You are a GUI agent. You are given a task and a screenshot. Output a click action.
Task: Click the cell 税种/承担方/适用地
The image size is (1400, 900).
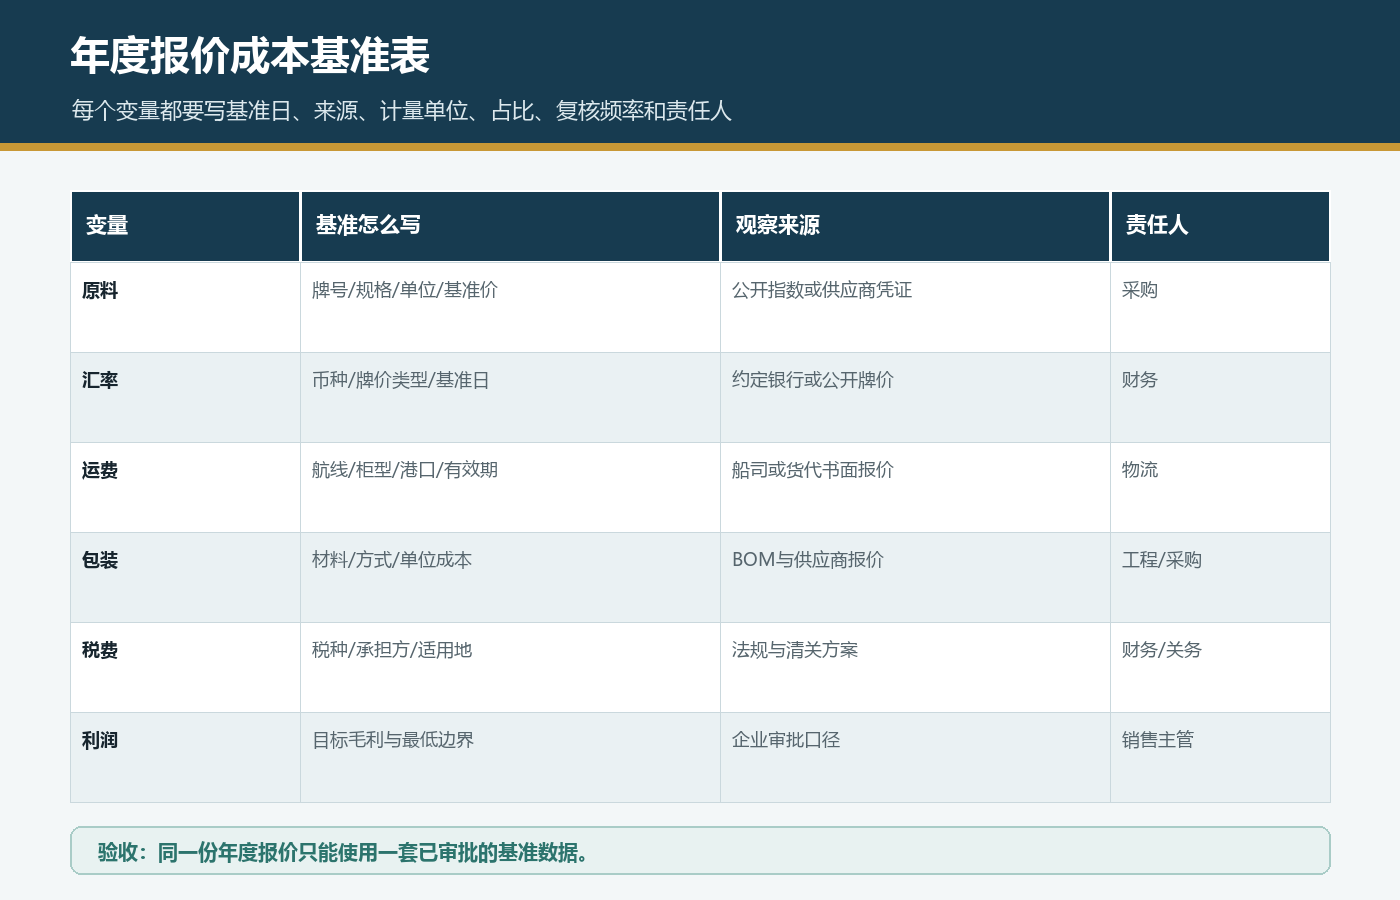click(x=510, y=667)
